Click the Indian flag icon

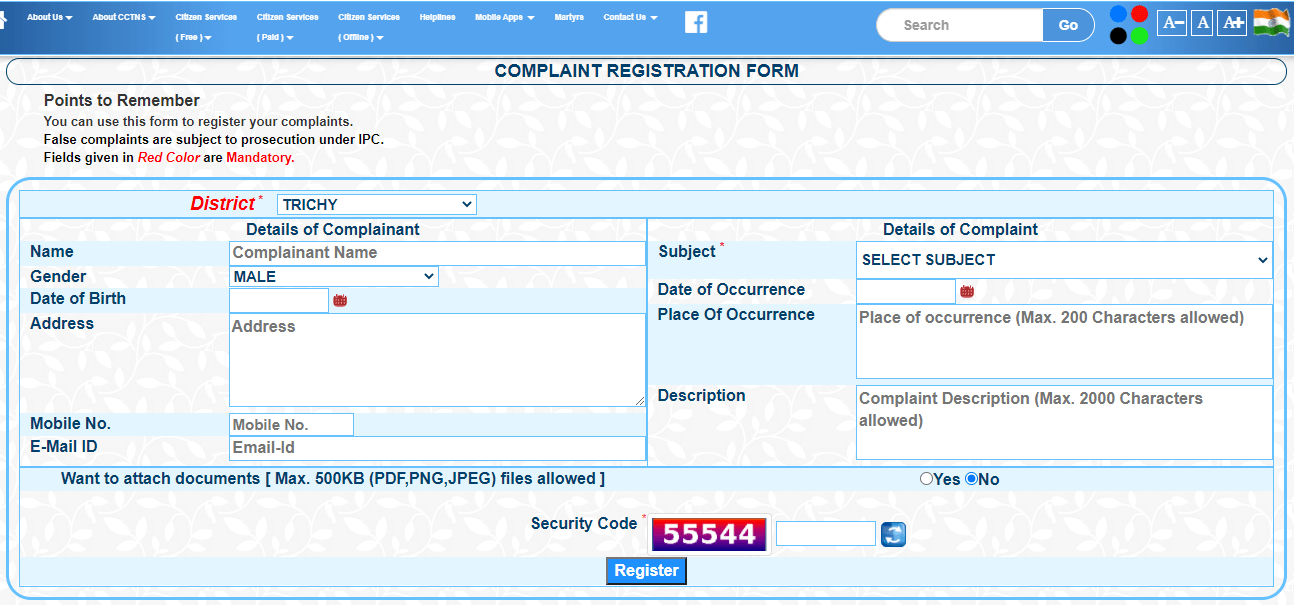point(1271,22)
